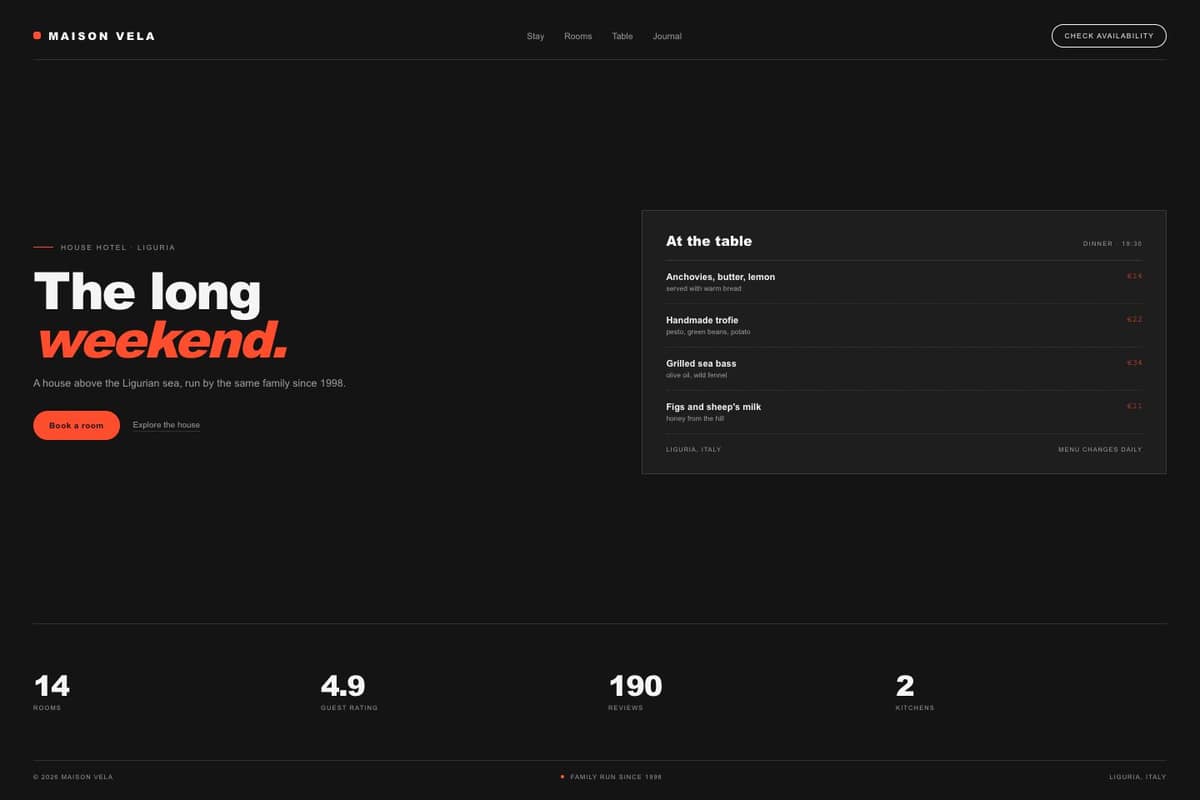Follow the Explore the house link
Image resolution: width=1200 pixels, height=800 pixels.
click(166, 425)
